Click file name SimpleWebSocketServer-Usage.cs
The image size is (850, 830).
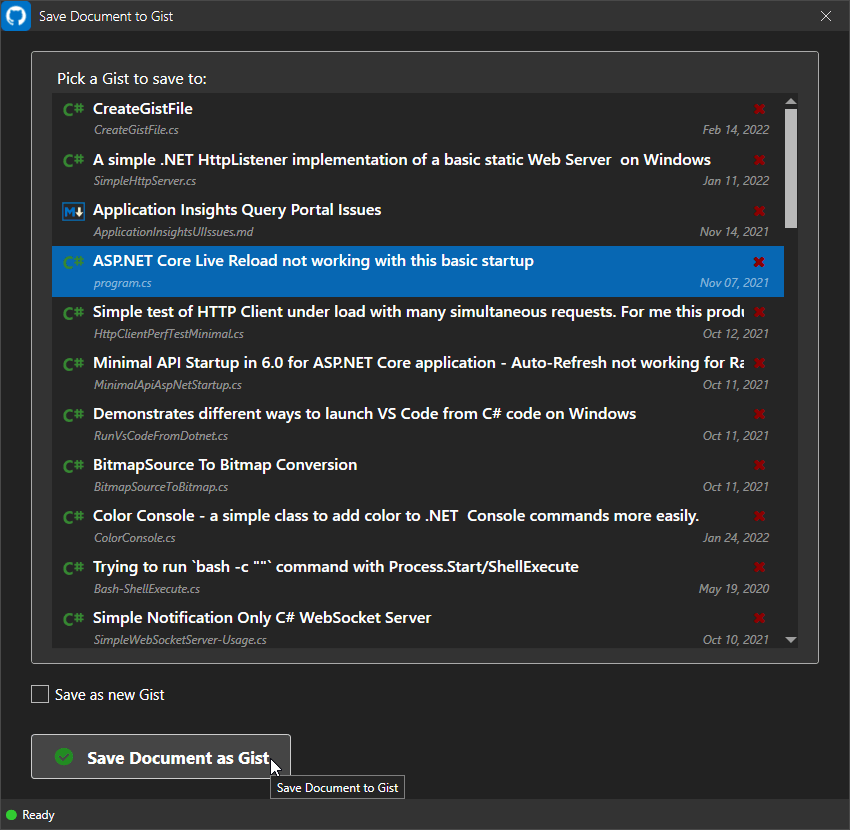[180, 640]
